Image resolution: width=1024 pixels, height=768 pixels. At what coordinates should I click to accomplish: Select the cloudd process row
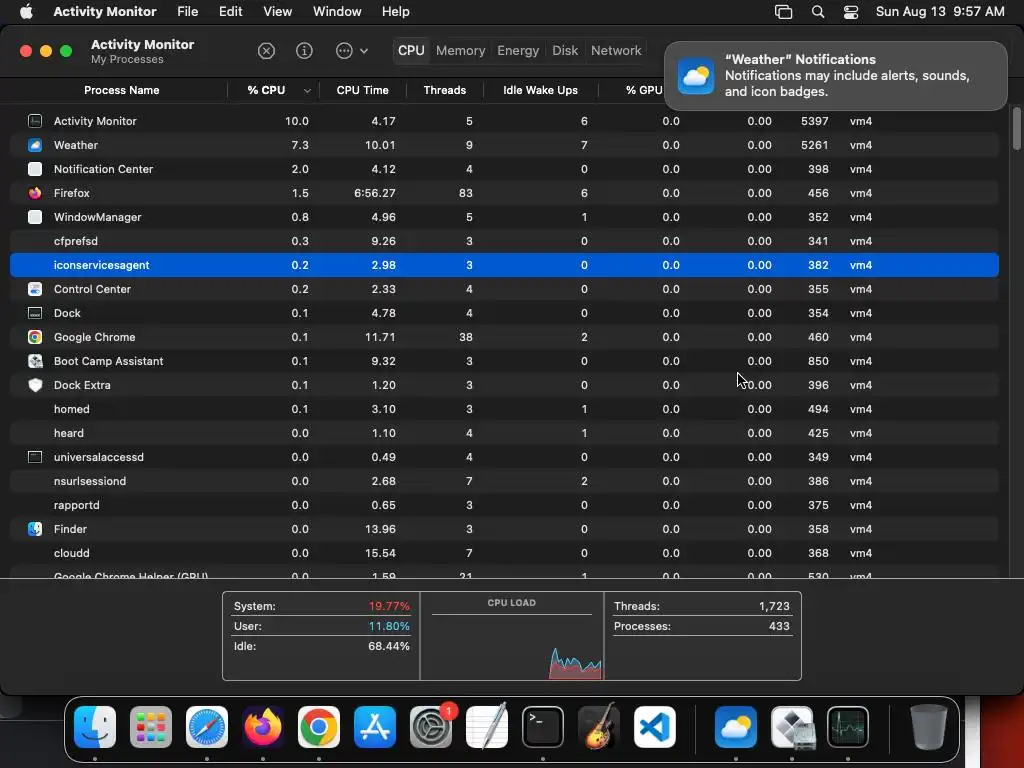[x=504, y=553]
